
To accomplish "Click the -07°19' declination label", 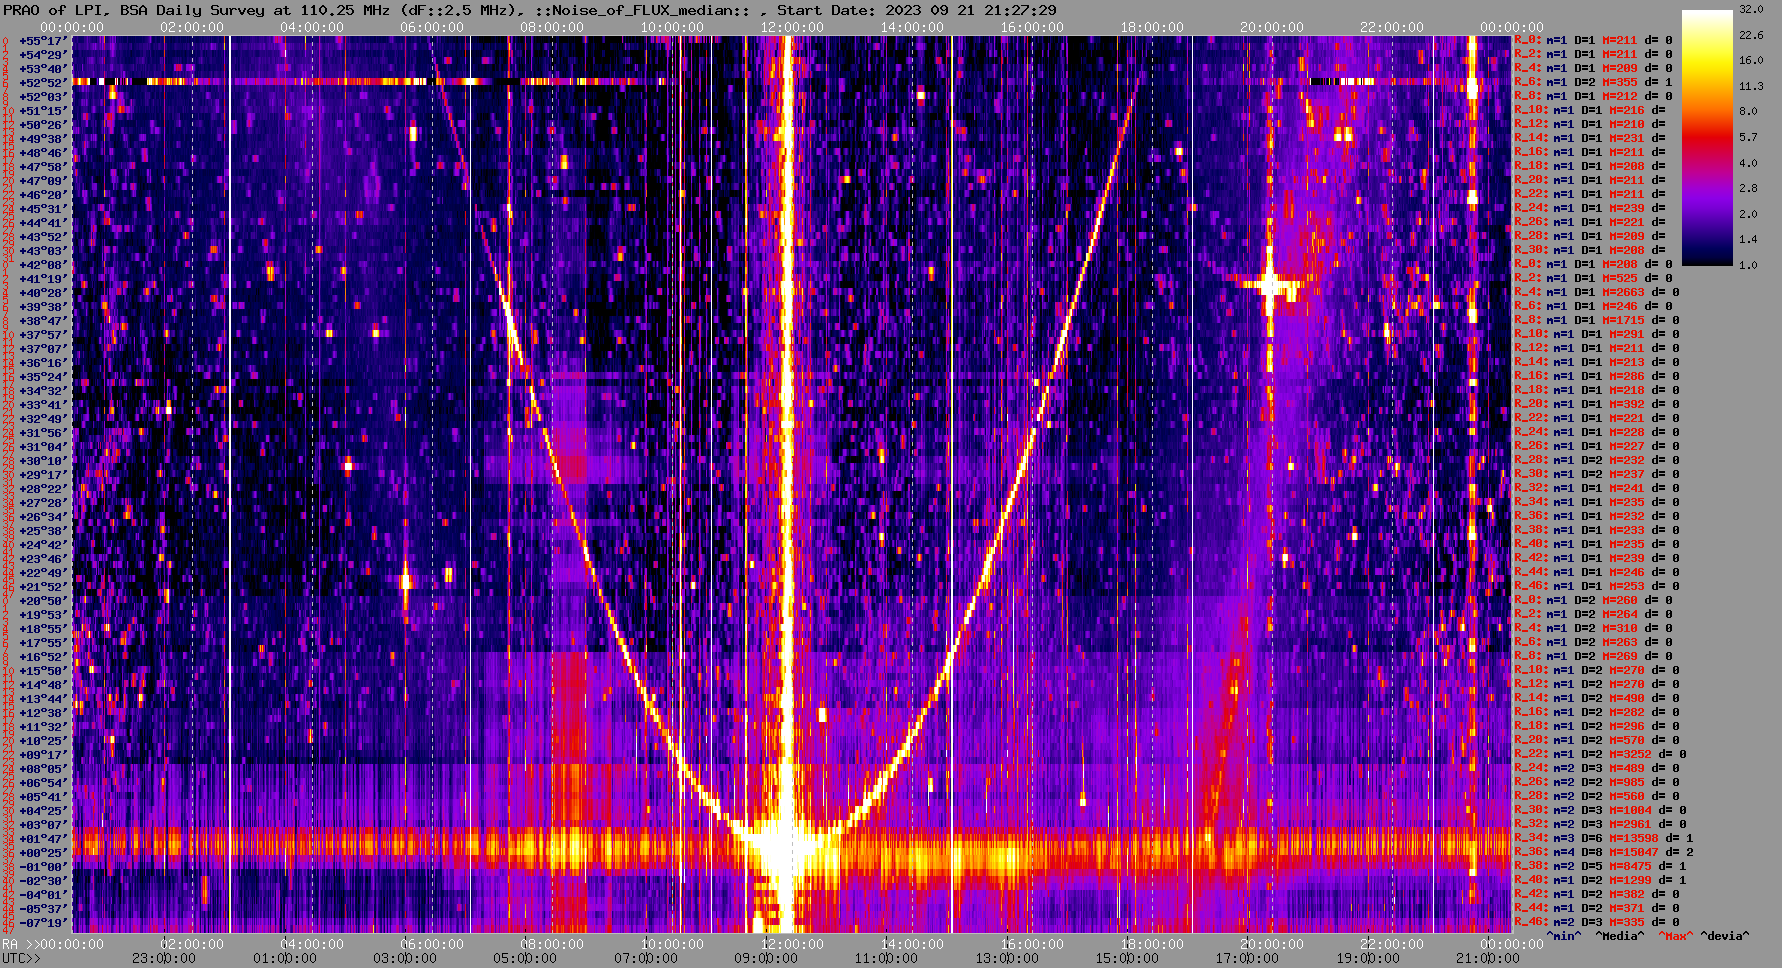I will click(42, 923).
